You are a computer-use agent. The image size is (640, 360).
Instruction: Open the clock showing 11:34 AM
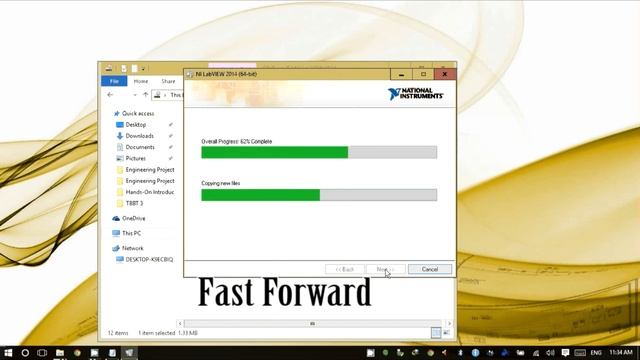pyautogui.click(x=621, y=353)
